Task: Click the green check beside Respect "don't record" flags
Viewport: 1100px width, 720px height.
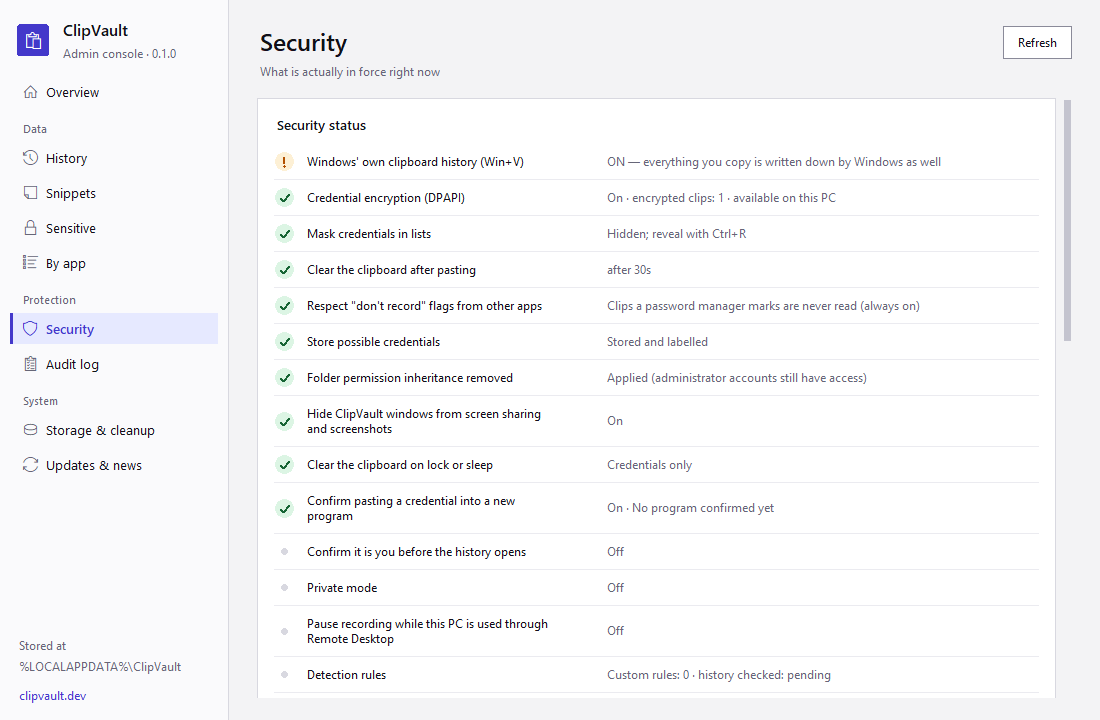Action: 284,306
